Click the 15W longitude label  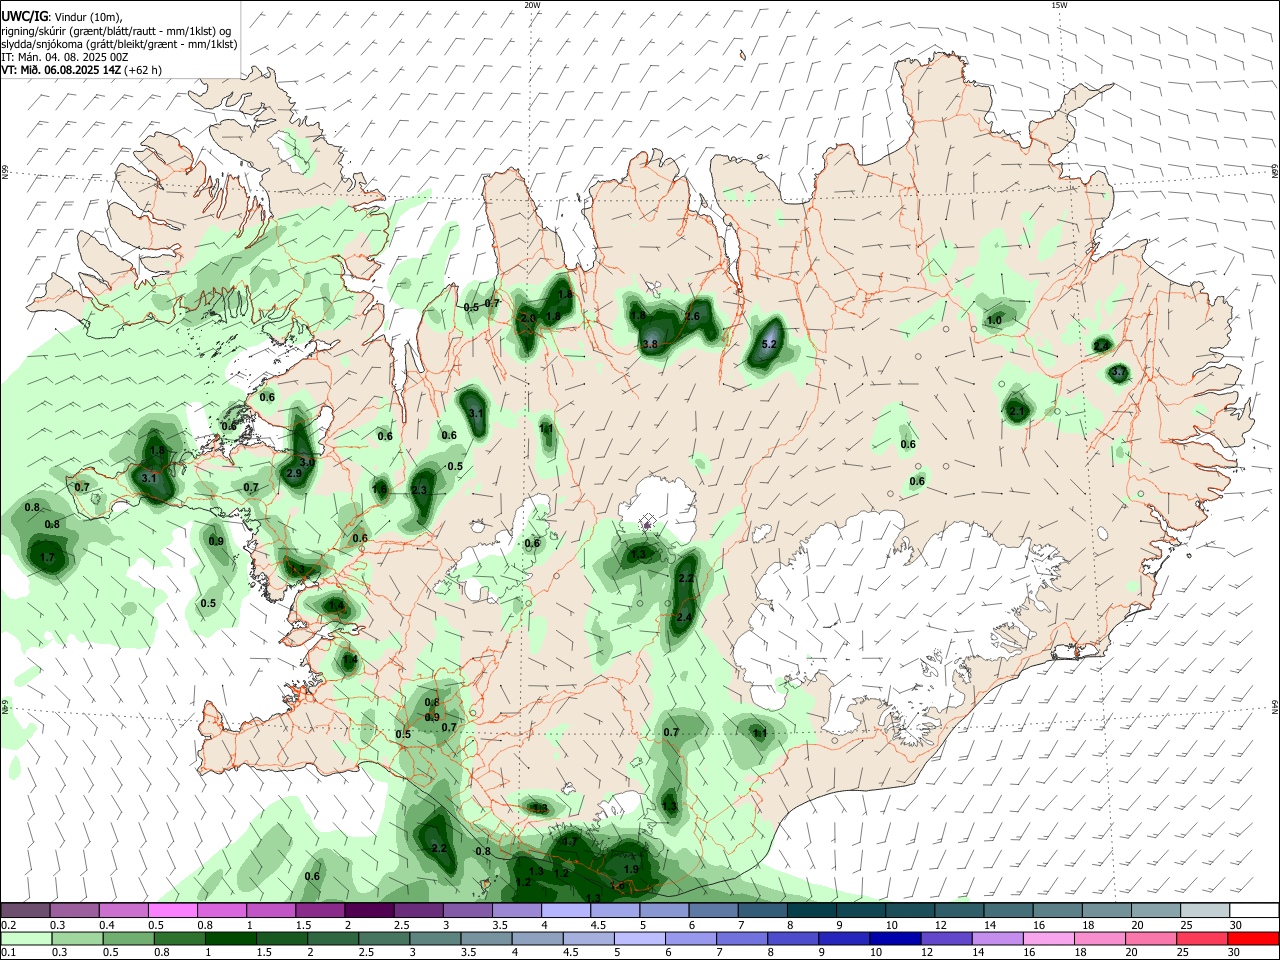[x=1059, y=5]
